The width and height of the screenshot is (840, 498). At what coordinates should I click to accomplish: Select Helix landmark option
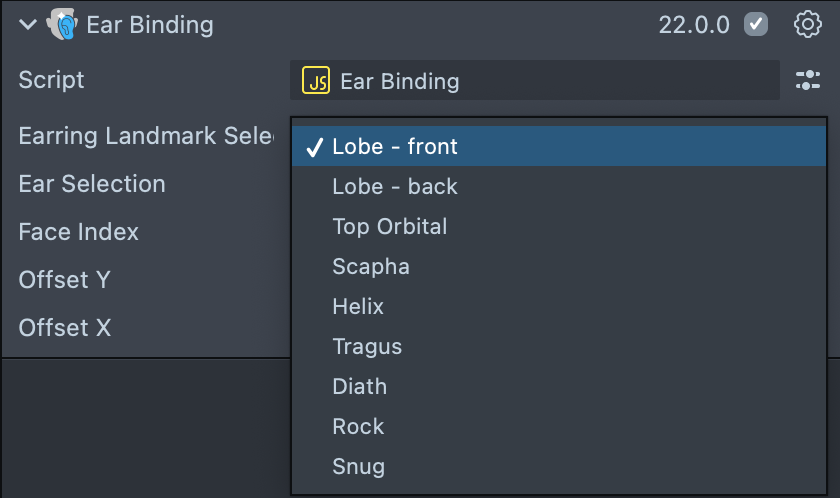coord(358,307)
